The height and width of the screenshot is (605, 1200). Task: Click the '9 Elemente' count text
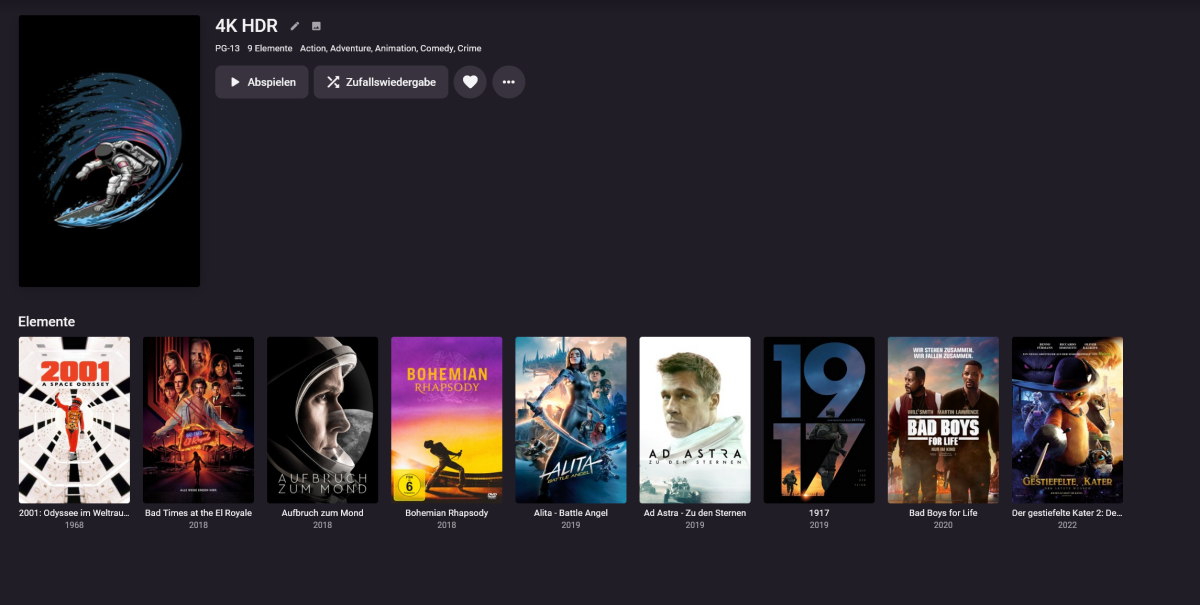click(270, 48)
